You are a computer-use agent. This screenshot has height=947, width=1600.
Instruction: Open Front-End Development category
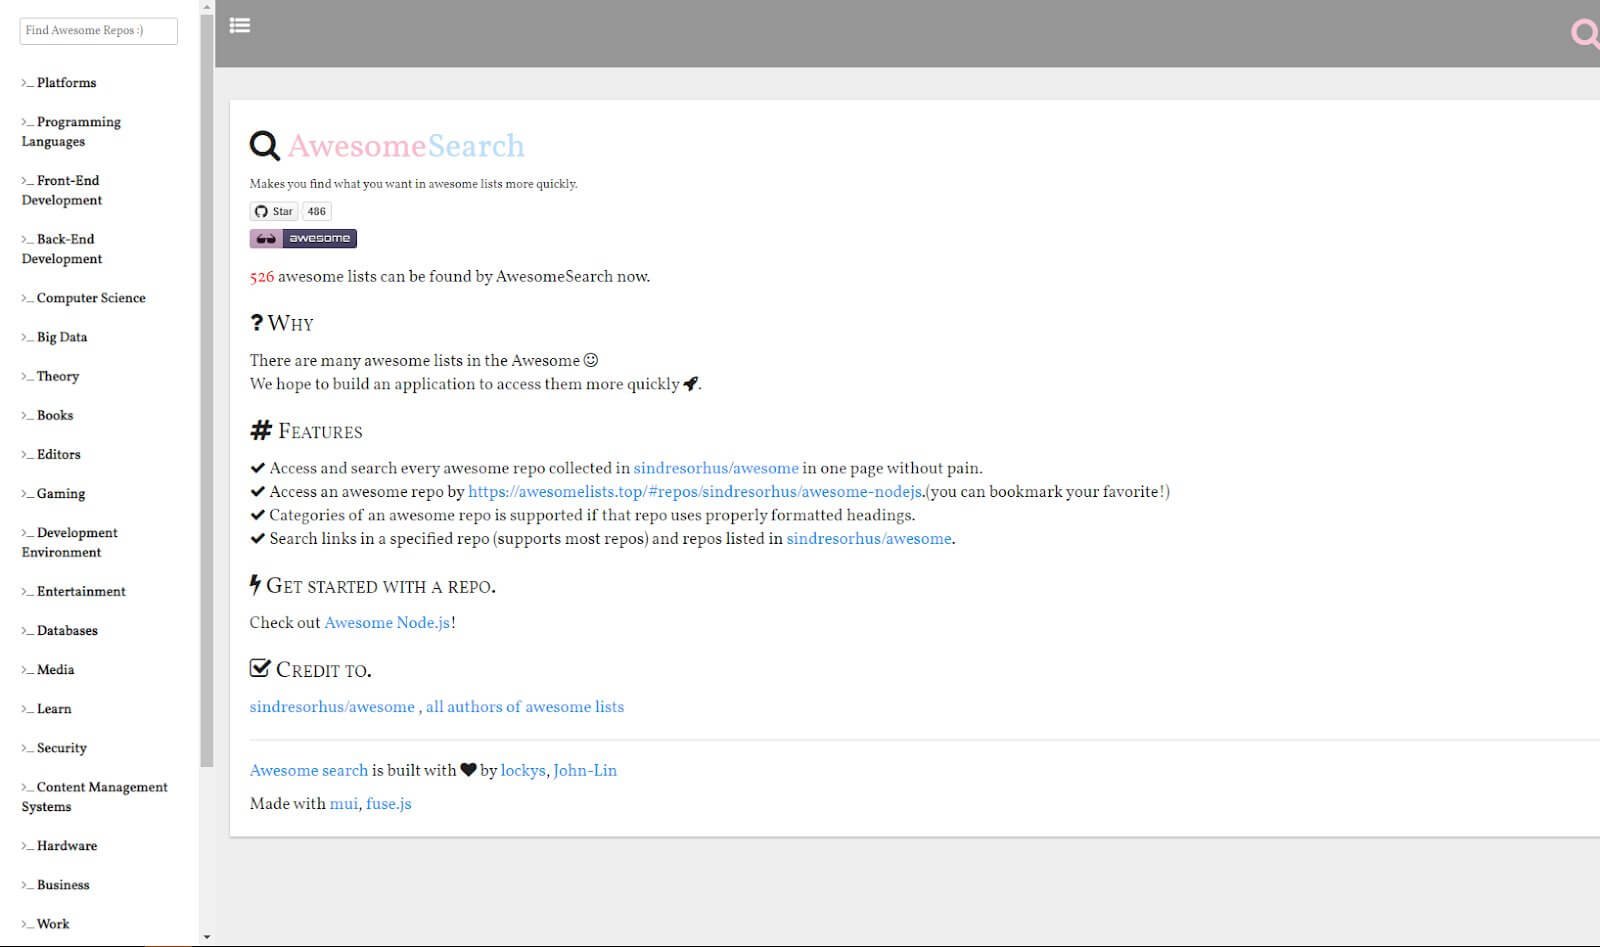tap(62, 190)
